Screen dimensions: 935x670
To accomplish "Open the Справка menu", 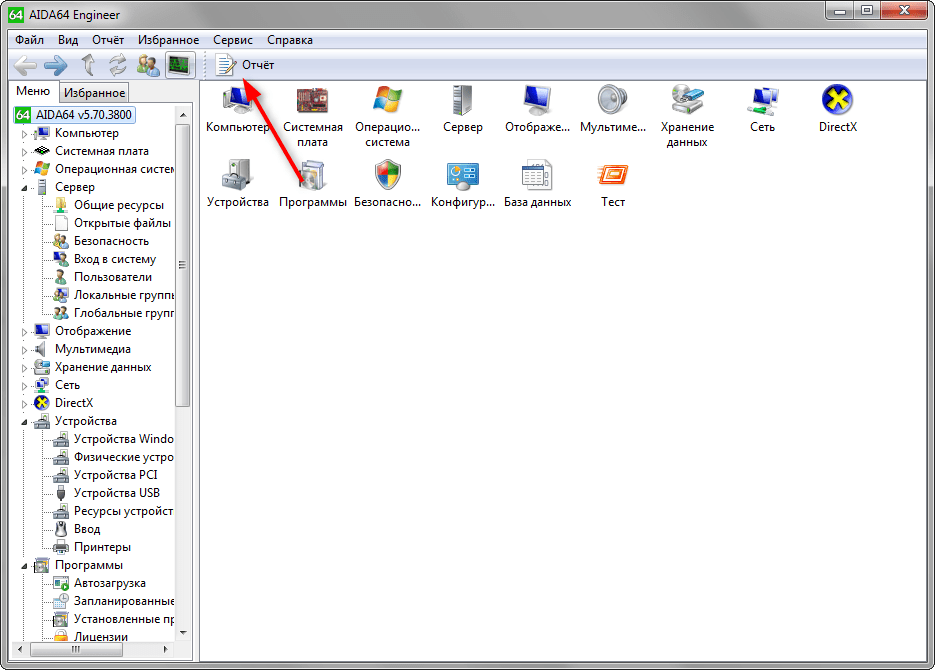I will (290, 40).
